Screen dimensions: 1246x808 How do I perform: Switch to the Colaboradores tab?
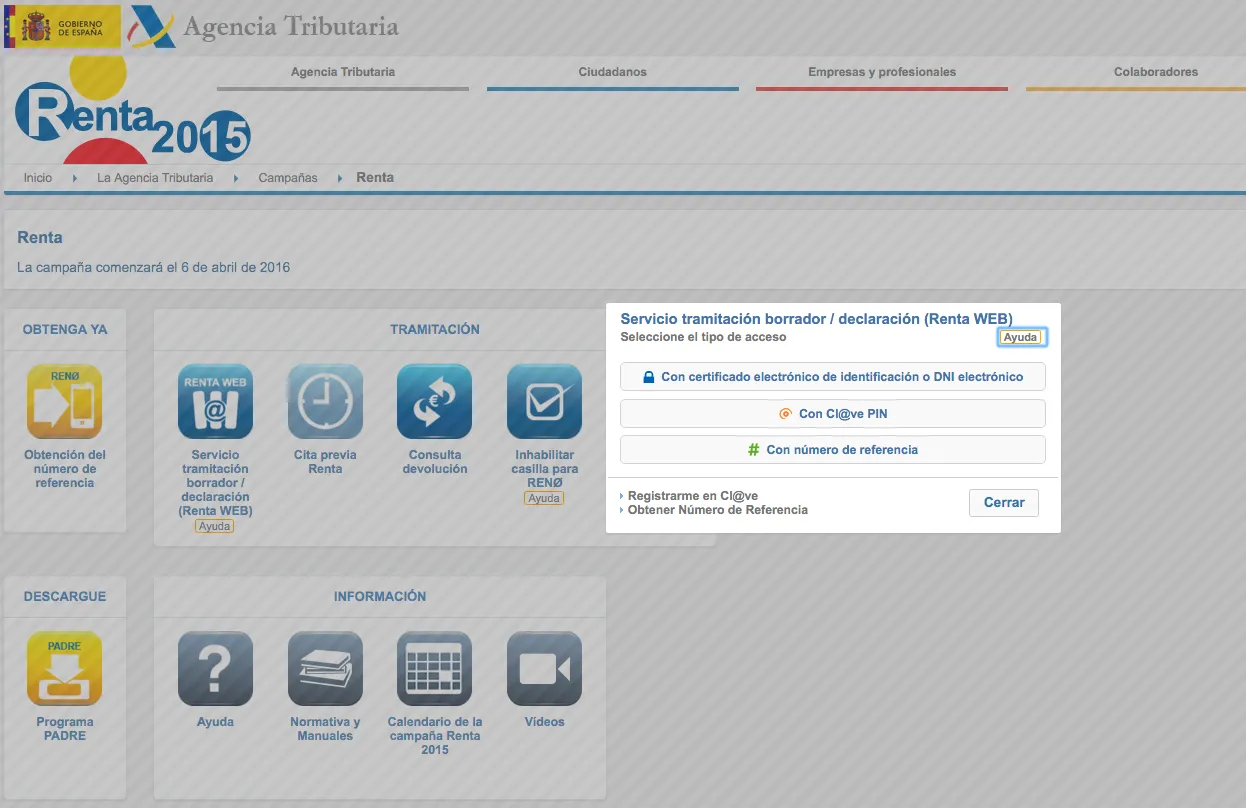coord(1155,72)
